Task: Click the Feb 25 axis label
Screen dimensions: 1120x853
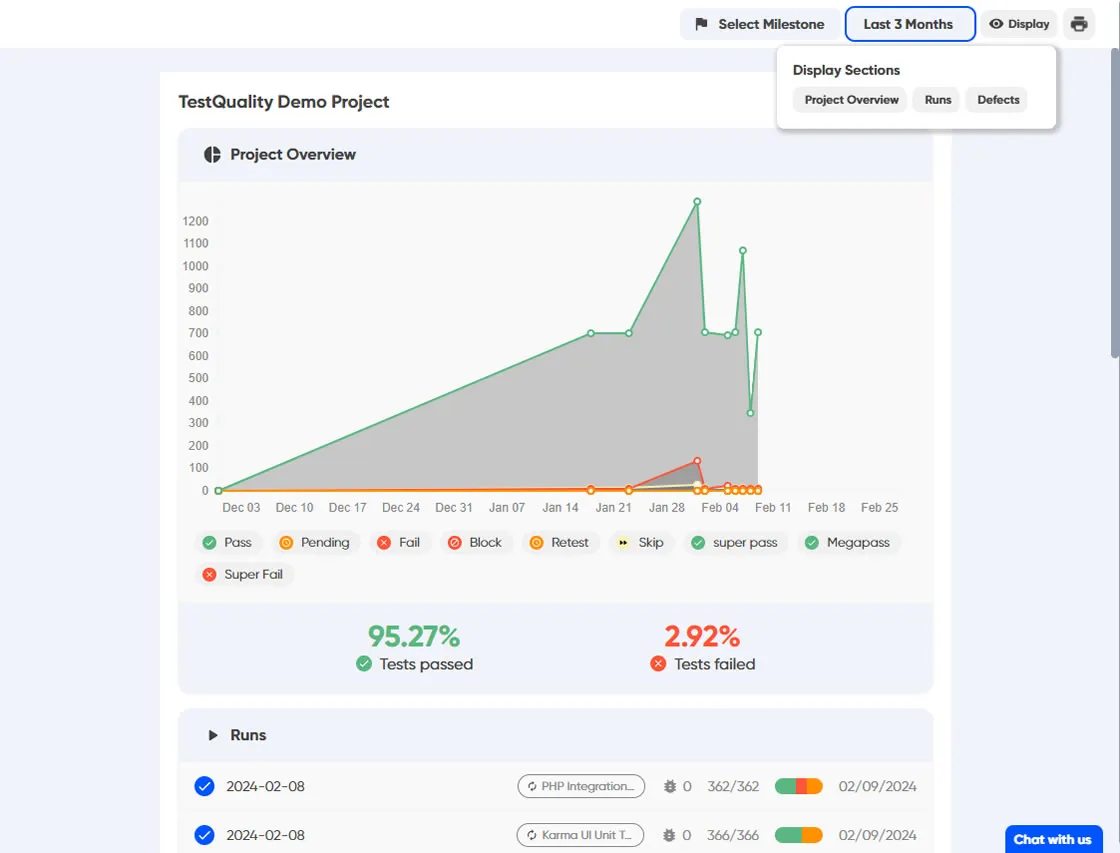Action: click(x=879, y=508)
